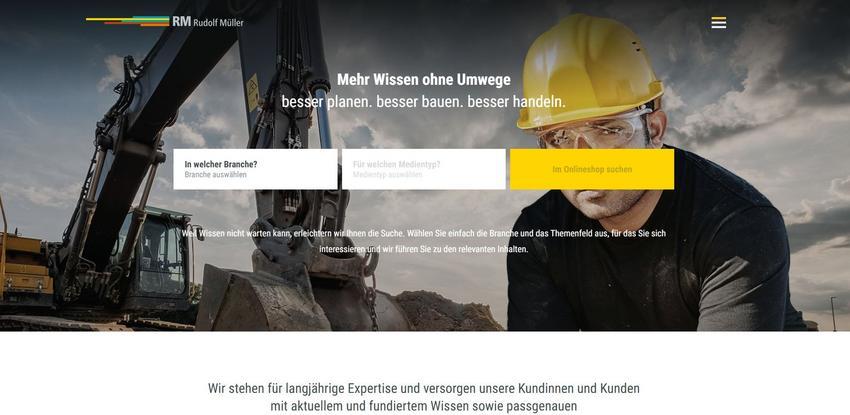Click the dirt pile behind the bucket
Image resolution: width=850 pixels, height=415 pixels.
pyautogui.click(x=447, y=310)
